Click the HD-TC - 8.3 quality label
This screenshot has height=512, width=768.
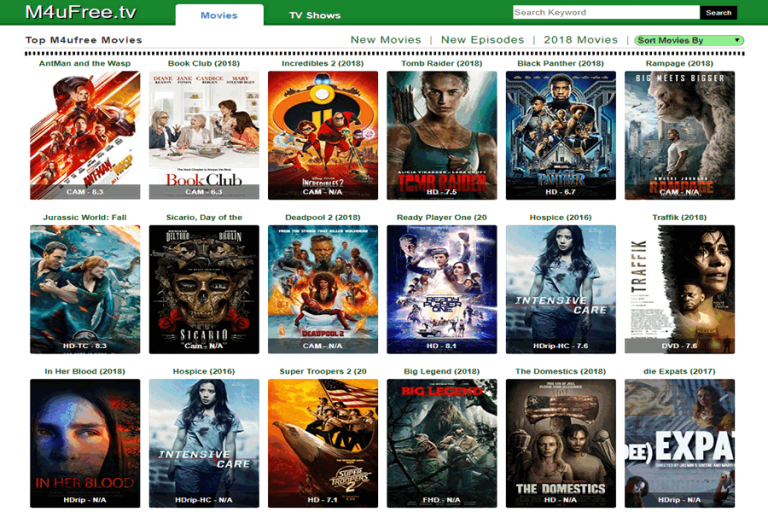point(85,345)
